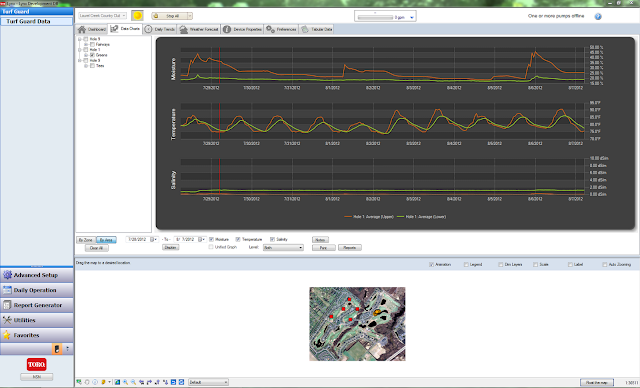640x388 pixels.
Task: Click the Toro logo
Action: click(x=36, y=364)
